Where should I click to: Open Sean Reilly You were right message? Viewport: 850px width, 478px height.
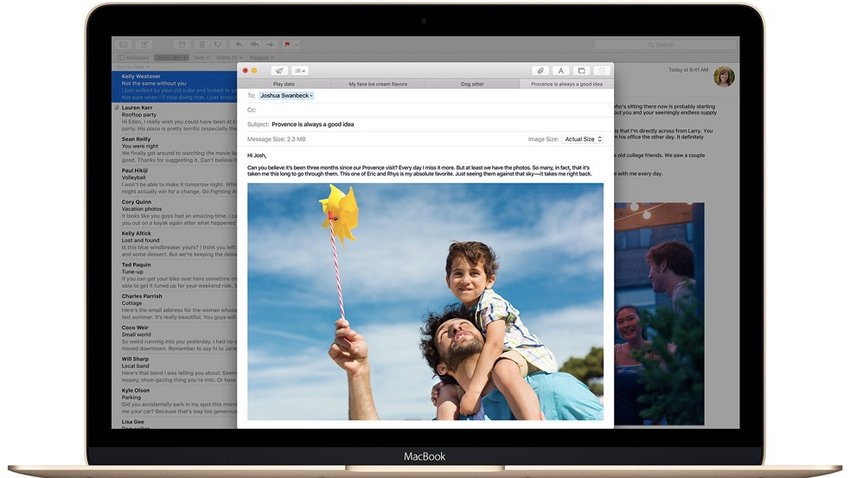click(x=175, y=150)
